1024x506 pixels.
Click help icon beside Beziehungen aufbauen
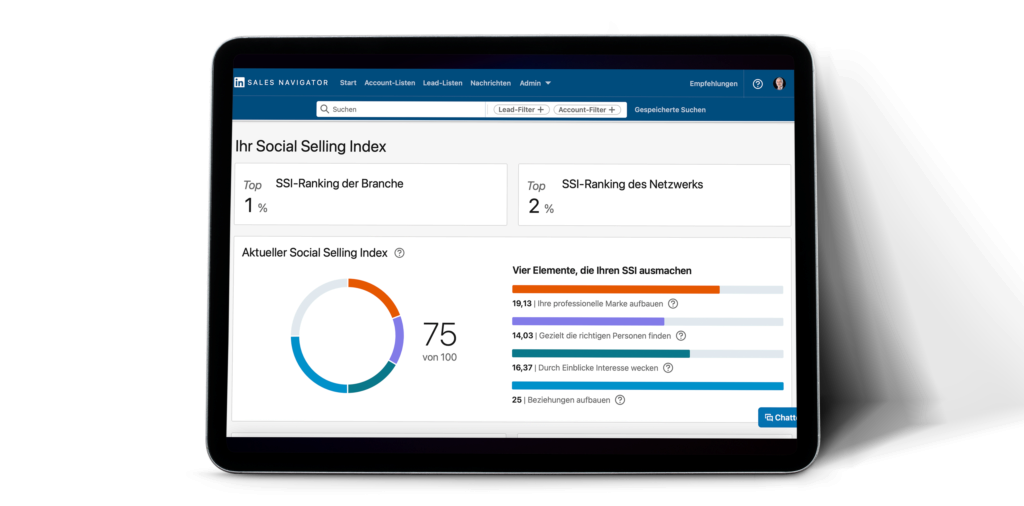(x=620, y=400)
